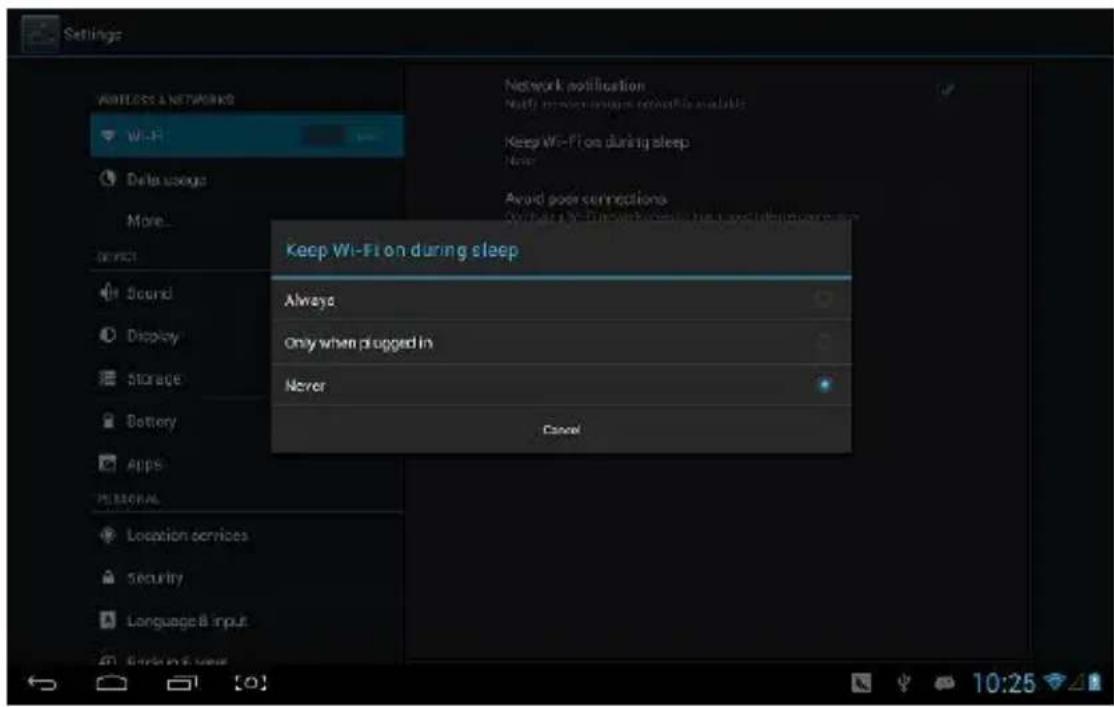Click the Apps icon
Screen dimensions: 1114x707
(x=107, y=463)
